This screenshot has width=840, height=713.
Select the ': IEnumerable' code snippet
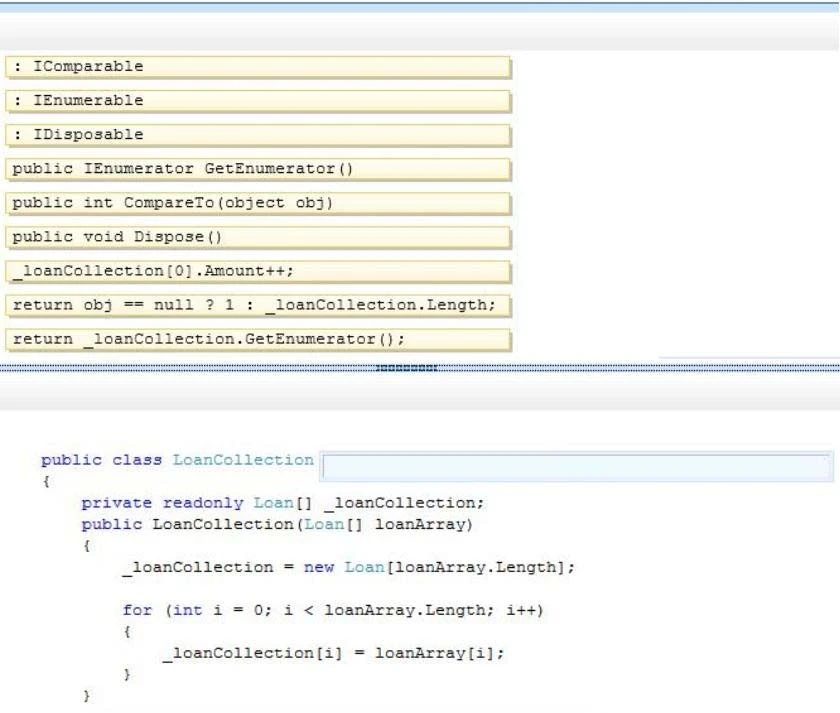(x=258, y=101)
